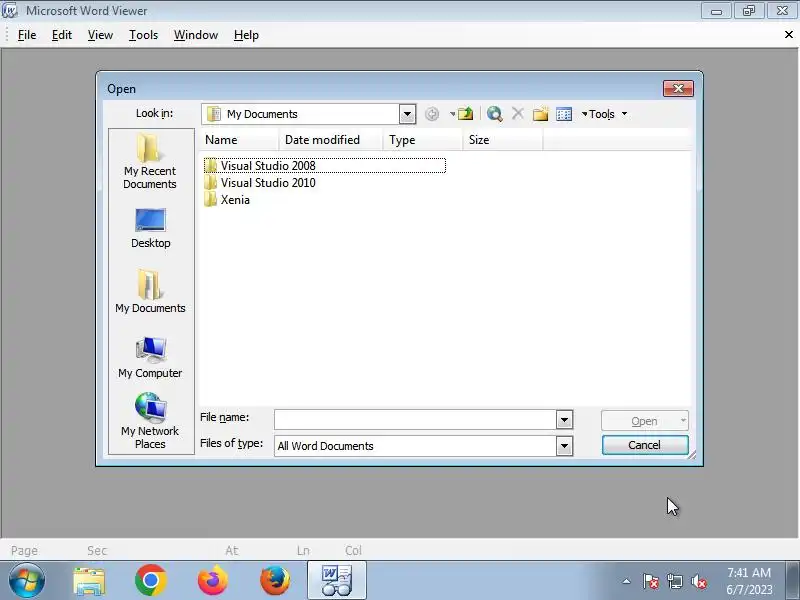Open the Help menu
The width and height of the screenshot is (800, 600).
pyautogui.click(x=246, y=35)
